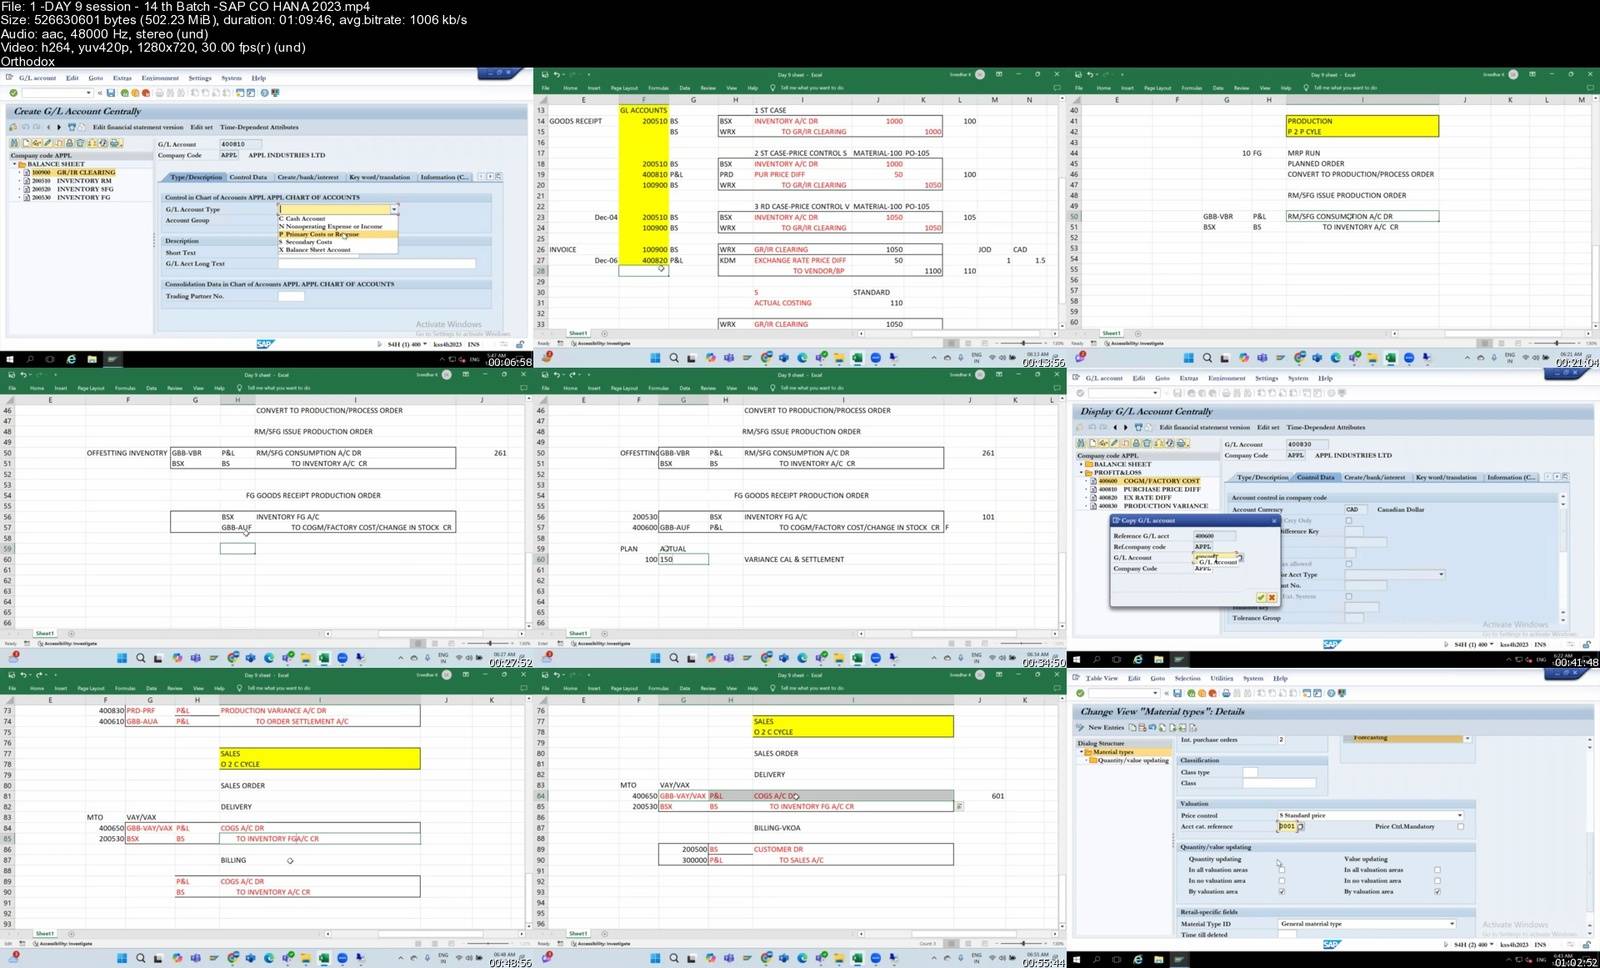Click Edge icon in taskbar below Display G/L Account

tap(1137, 659)
